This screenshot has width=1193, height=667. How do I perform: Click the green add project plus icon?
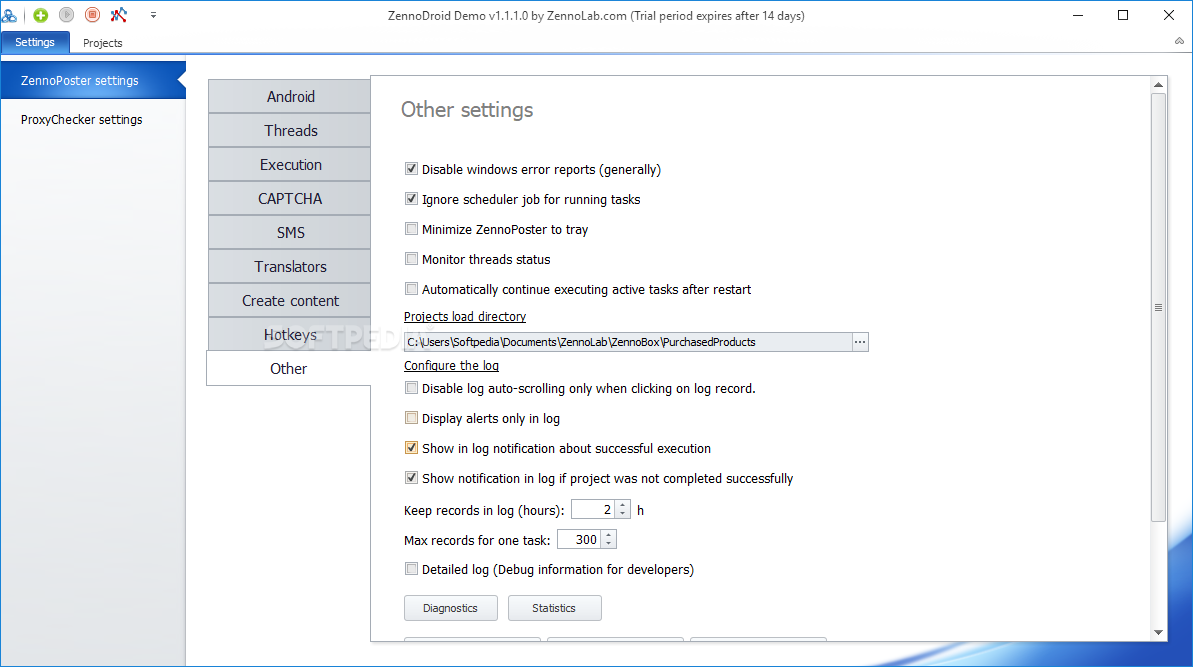(41, 15)
